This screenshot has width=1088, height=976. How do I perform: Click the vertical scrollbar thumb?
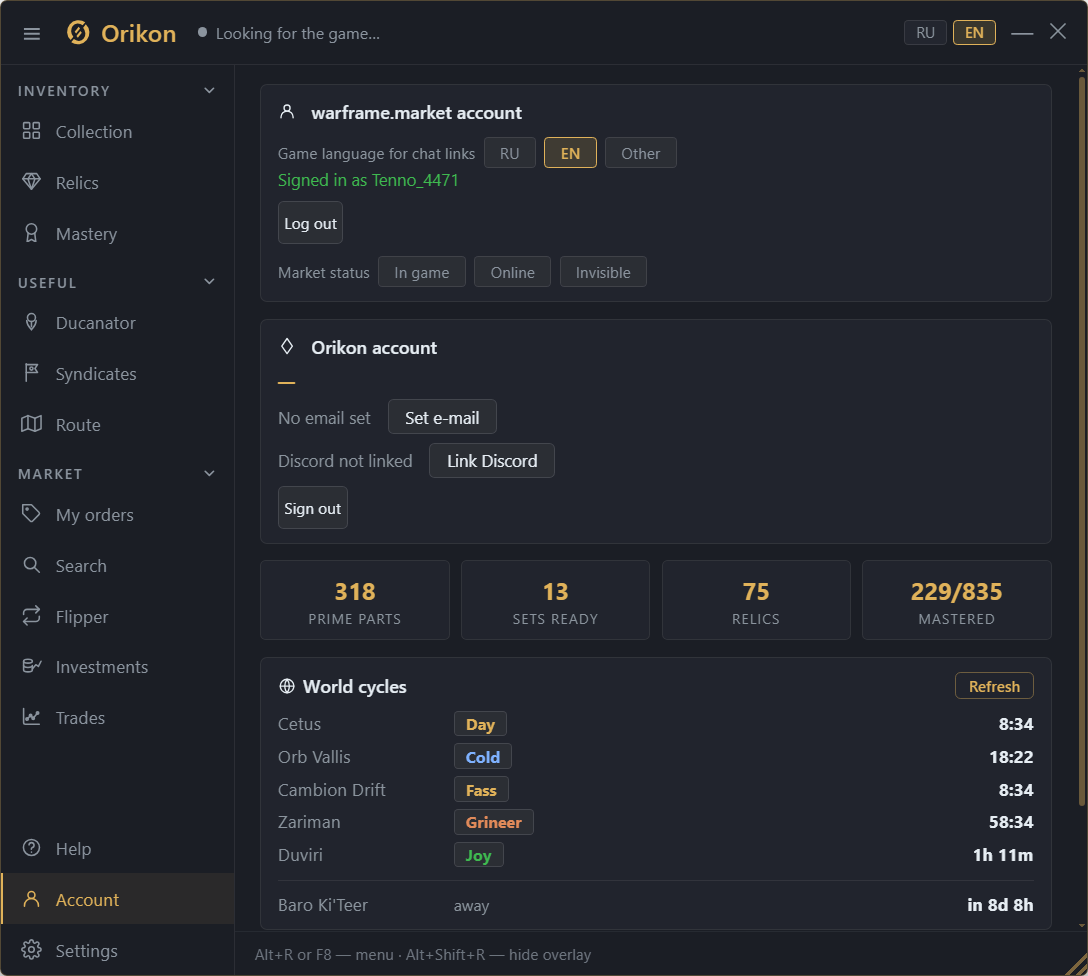tap(1082, 440)
